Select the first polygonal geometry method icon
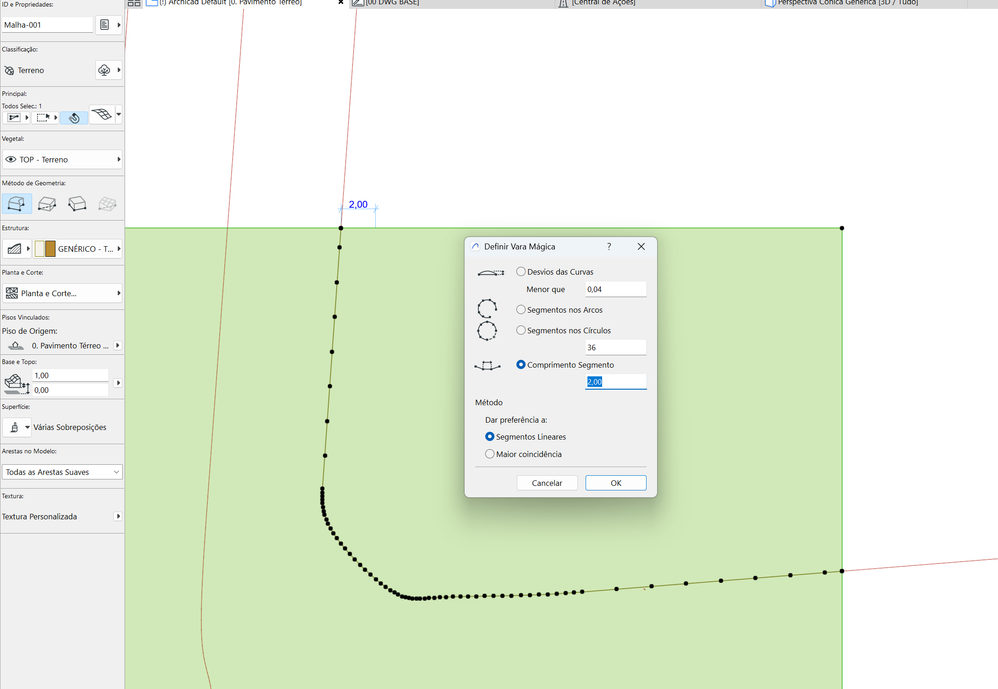The height and width of the screenshot is (689, 998). [x=17, y=204]
